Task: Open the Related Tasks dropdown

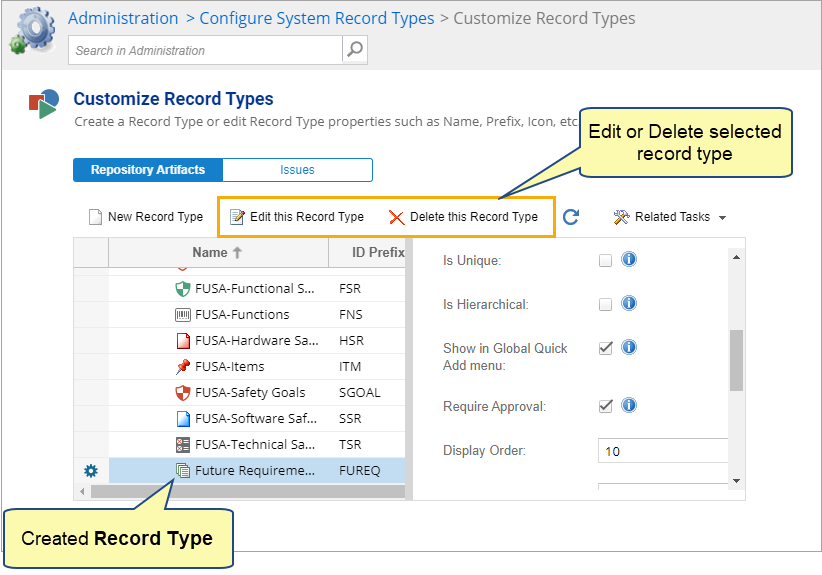Action: point(669,217)
